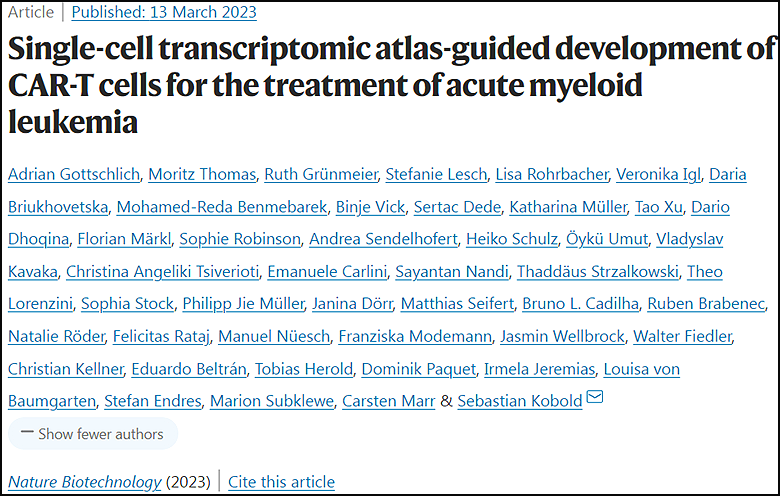Click the envelope icon after Sebastian Kobold
Screen dimensions: 780x496
tap(595, 397)
